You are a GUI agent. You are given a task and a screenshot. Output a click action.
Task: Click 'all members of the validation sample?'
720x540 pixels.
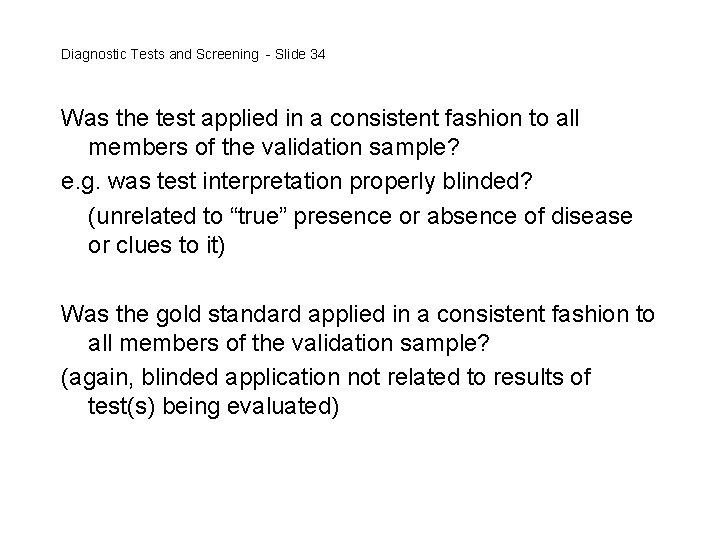(x=289, y=343)
